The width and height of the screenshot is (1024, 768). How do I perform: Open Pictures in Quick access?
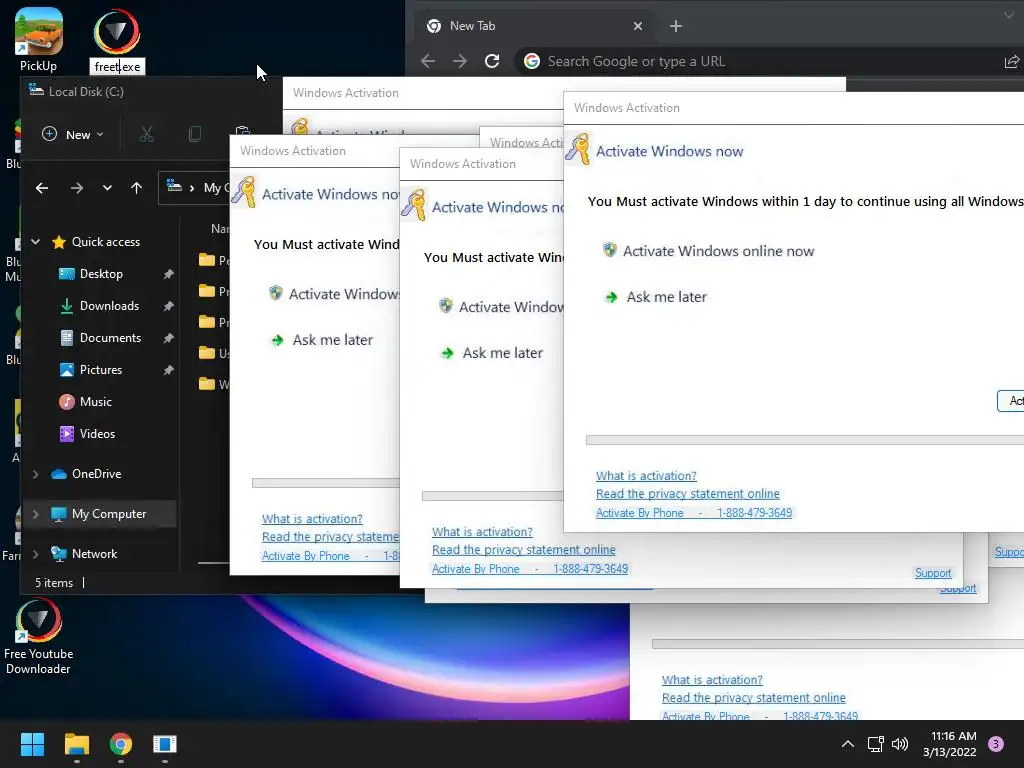tap(101, 370)
